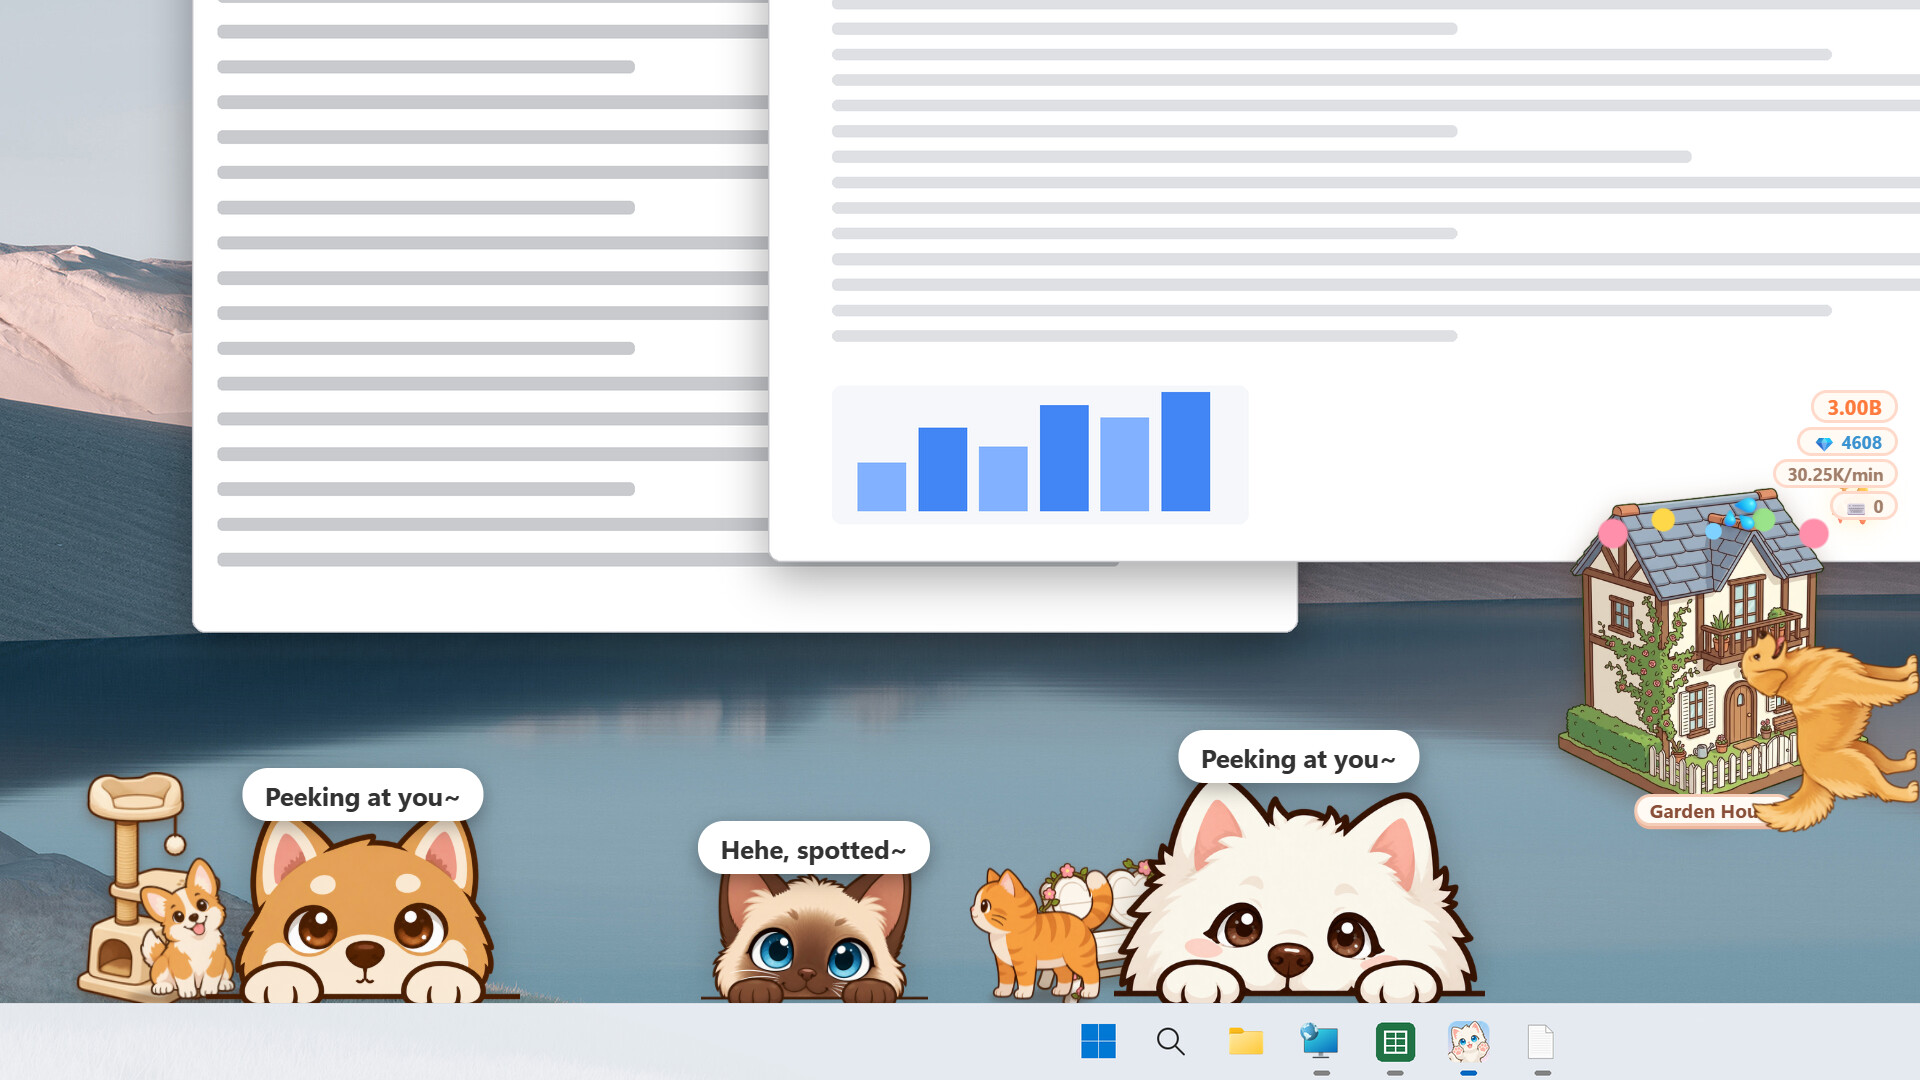Image resolution: width=1920 pixels, height=1080 pixels.
Task: Click the 30.25K/min income rate
Action: pyautogui.click(x=1835, y=474)
